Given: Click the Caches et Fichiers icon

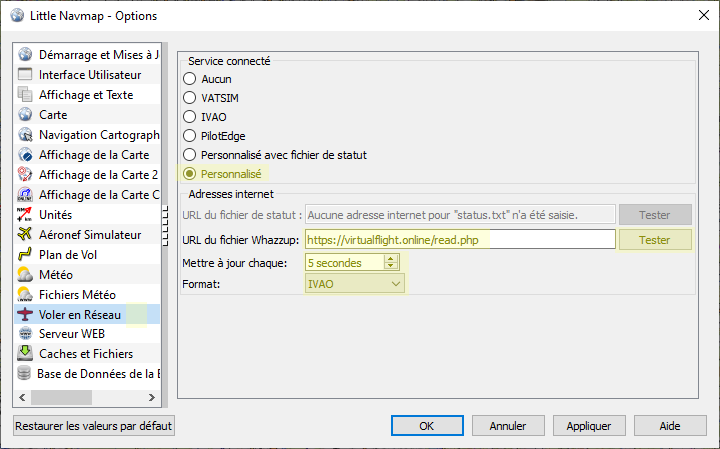Looking at the screenshot, I should [26, 354].
